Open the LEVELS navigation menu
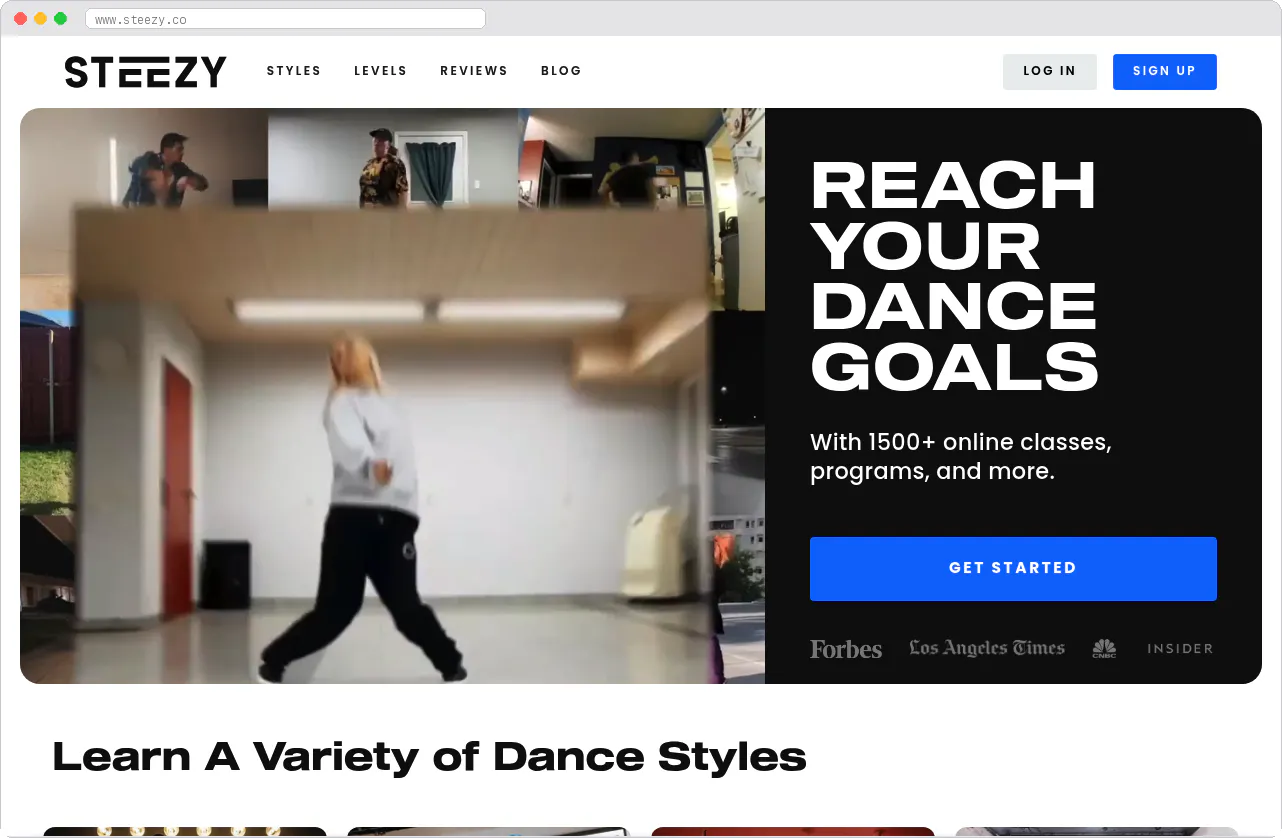1282x838 pixels. click(380, 71)
